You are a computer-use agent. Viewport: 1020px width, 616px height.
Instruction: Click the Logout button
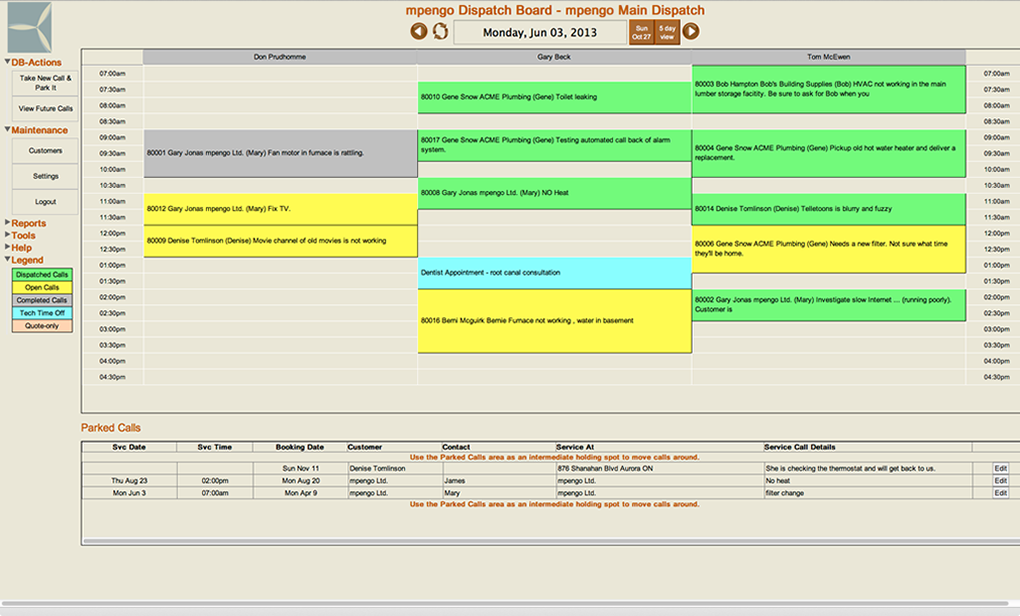coord(45,202)
